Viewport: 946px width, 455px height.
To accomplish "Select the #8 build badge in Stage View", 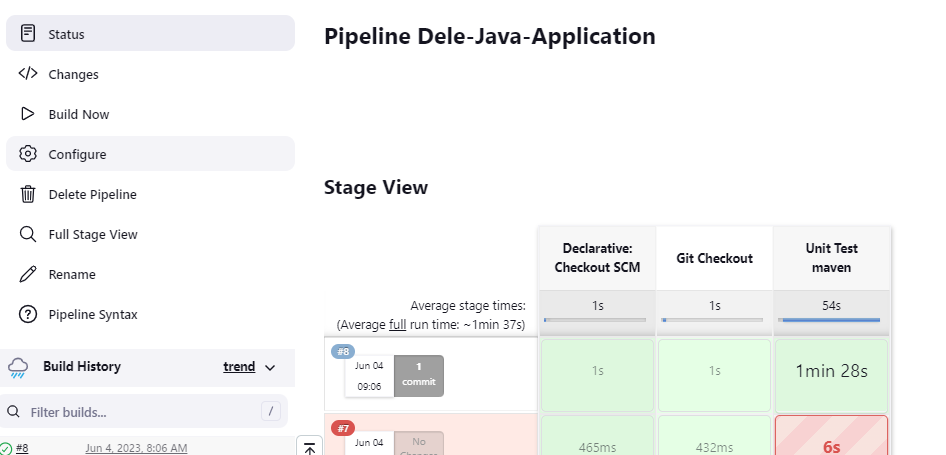I will [x=343, y=352].
